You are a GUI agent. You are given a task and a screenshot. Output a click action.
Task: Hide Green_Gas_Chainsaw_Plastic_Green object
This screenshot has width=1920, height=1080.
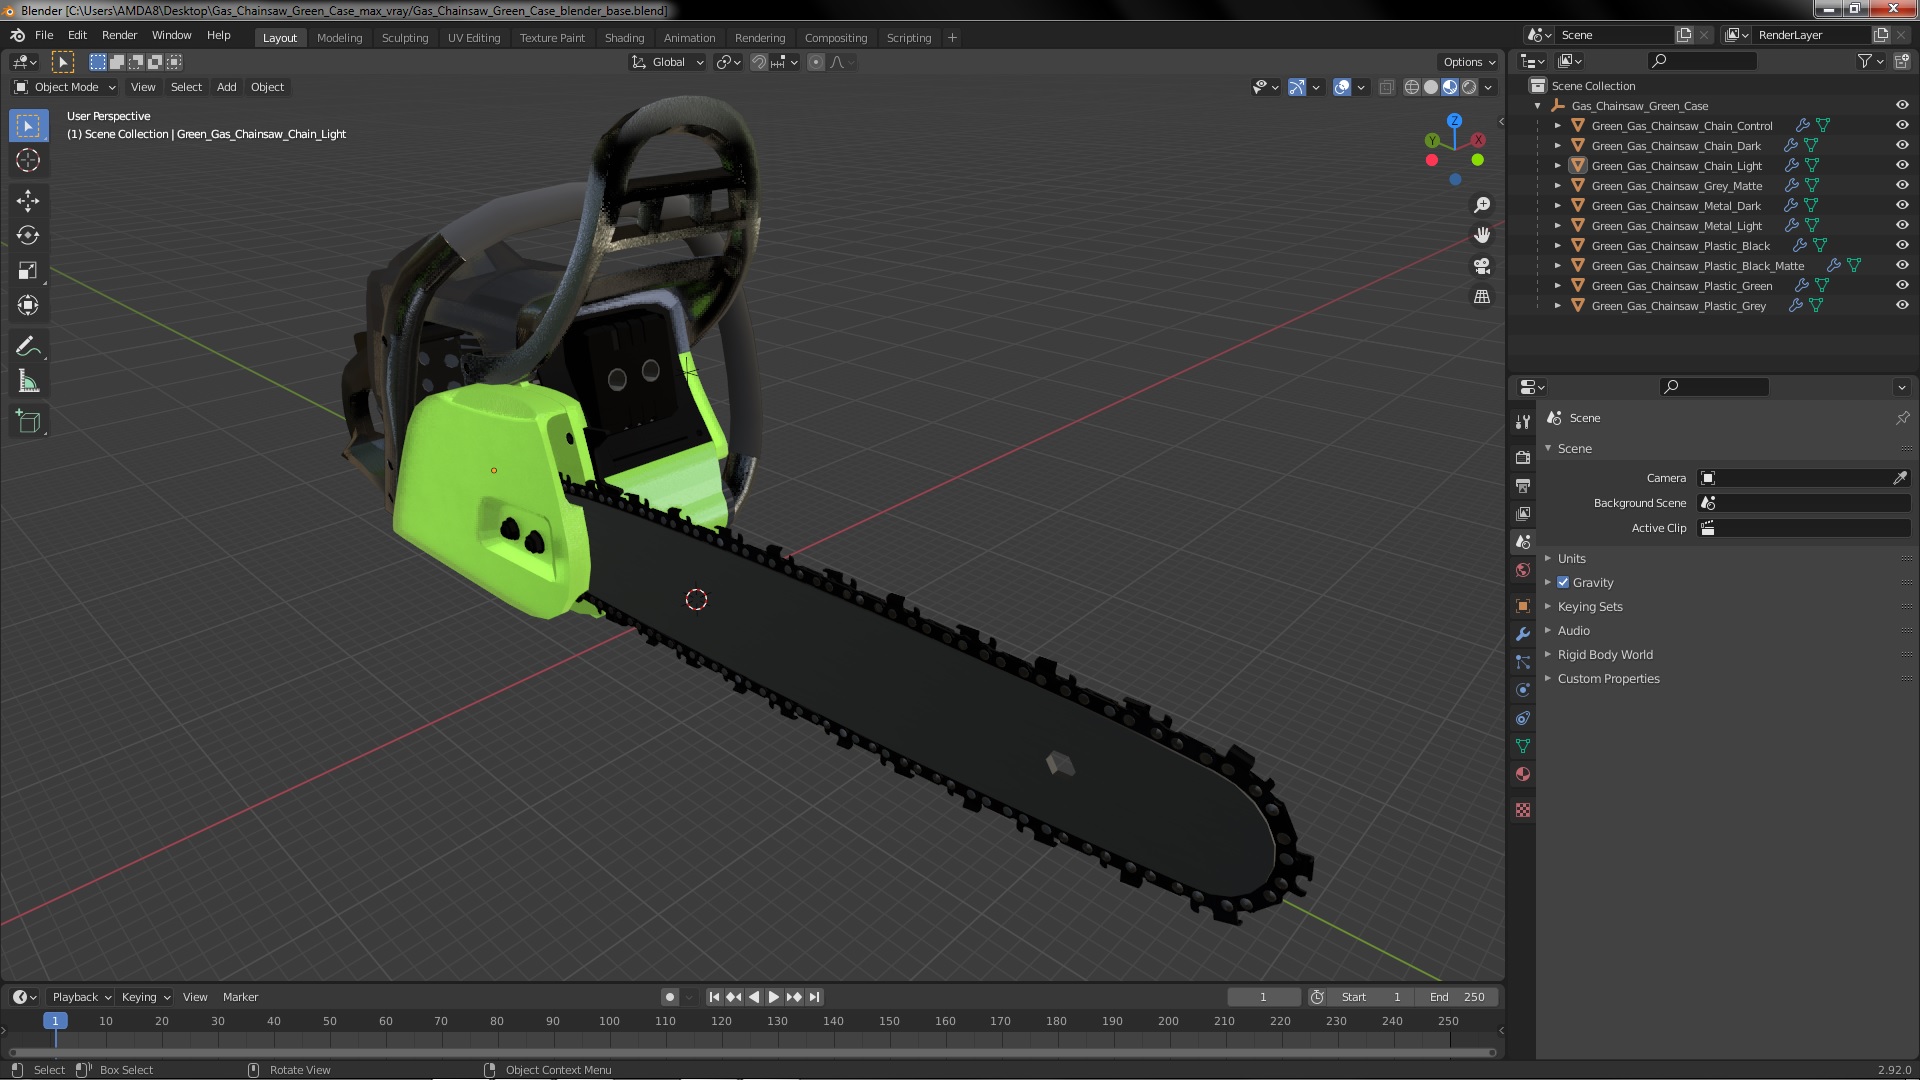click(1902, 285)
